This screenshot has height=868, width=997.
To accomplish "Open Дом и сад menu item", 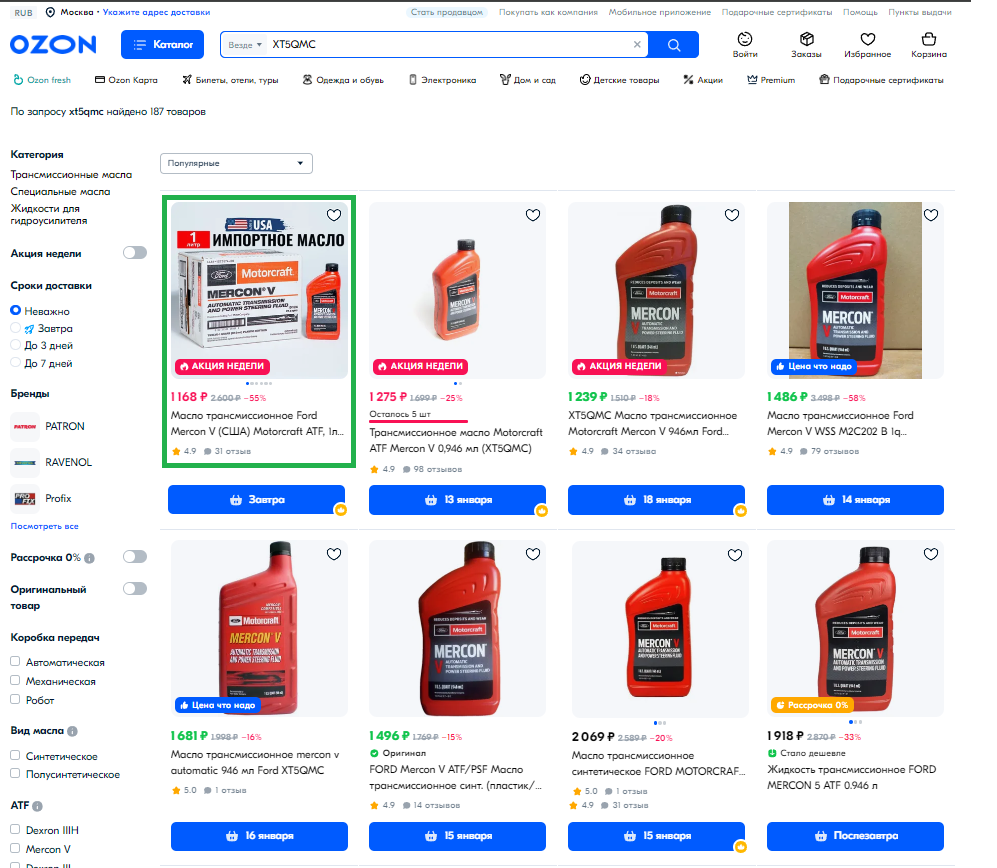I will [528, 80].
